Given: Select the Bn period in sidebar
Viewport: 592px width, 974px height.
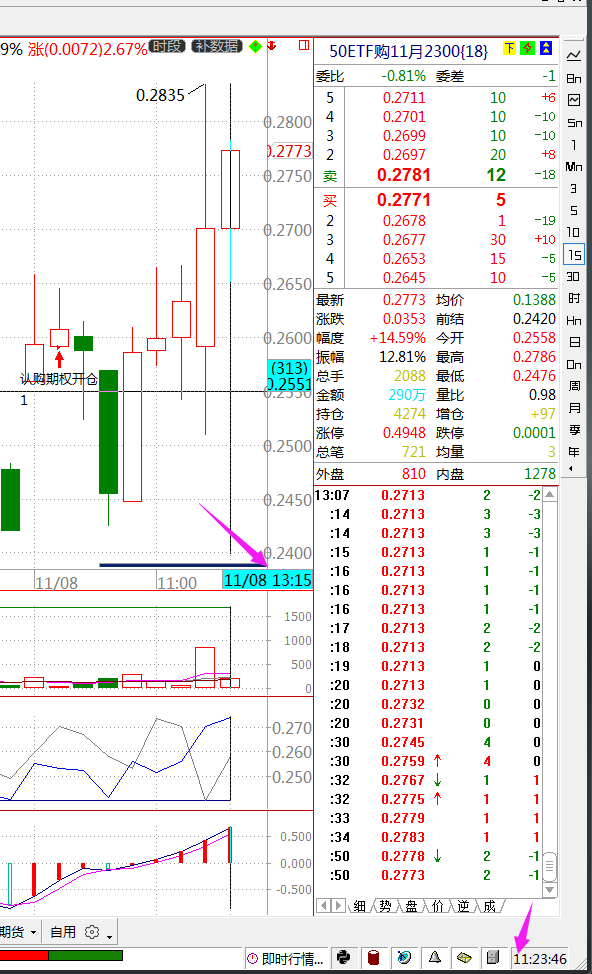Looking at the screenshot, I should click(x=574, y=78).
